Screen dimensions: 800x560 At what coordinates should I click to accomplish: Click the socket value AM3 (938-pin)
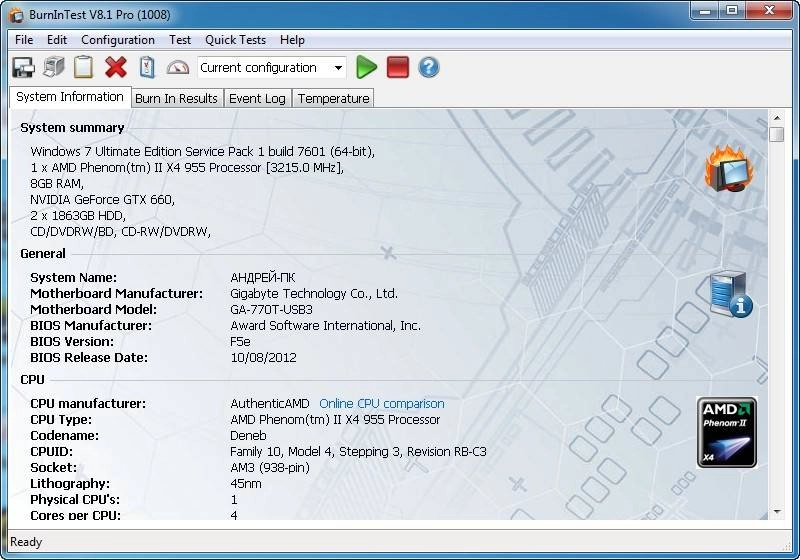click(x=270, y=468)
